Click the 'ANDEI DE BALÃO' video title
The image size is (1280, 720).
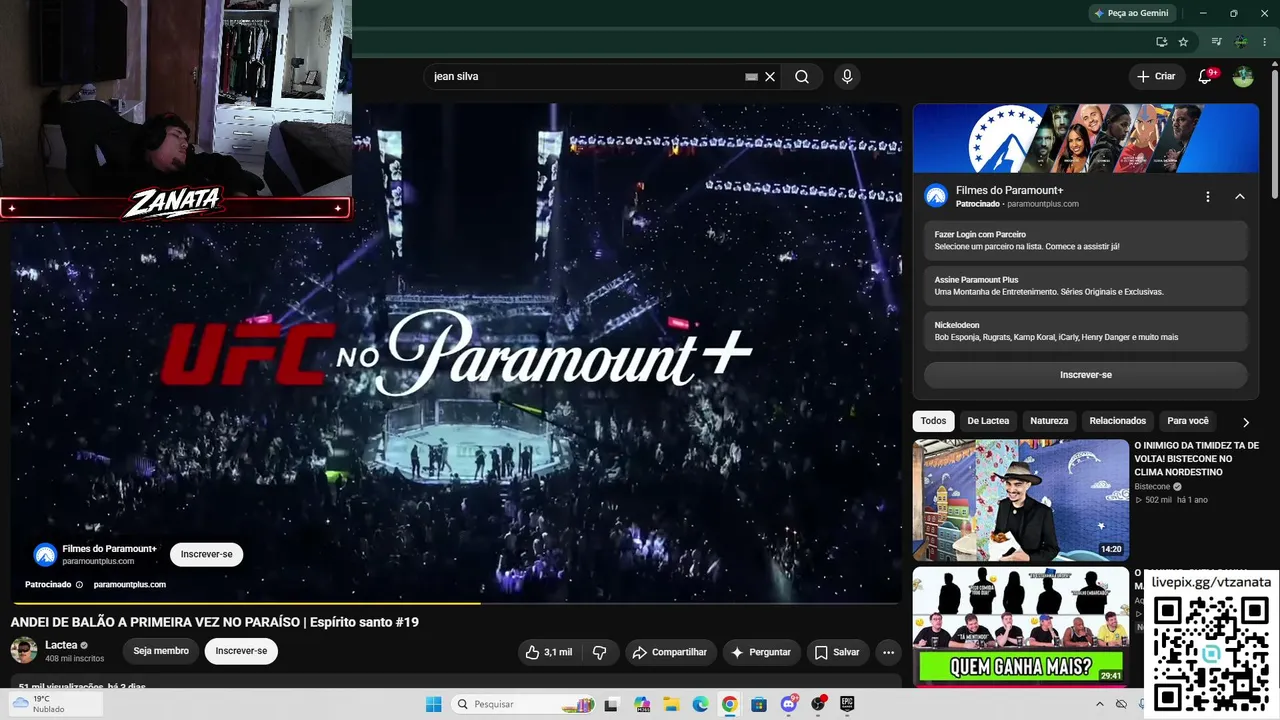click(214, 622)
